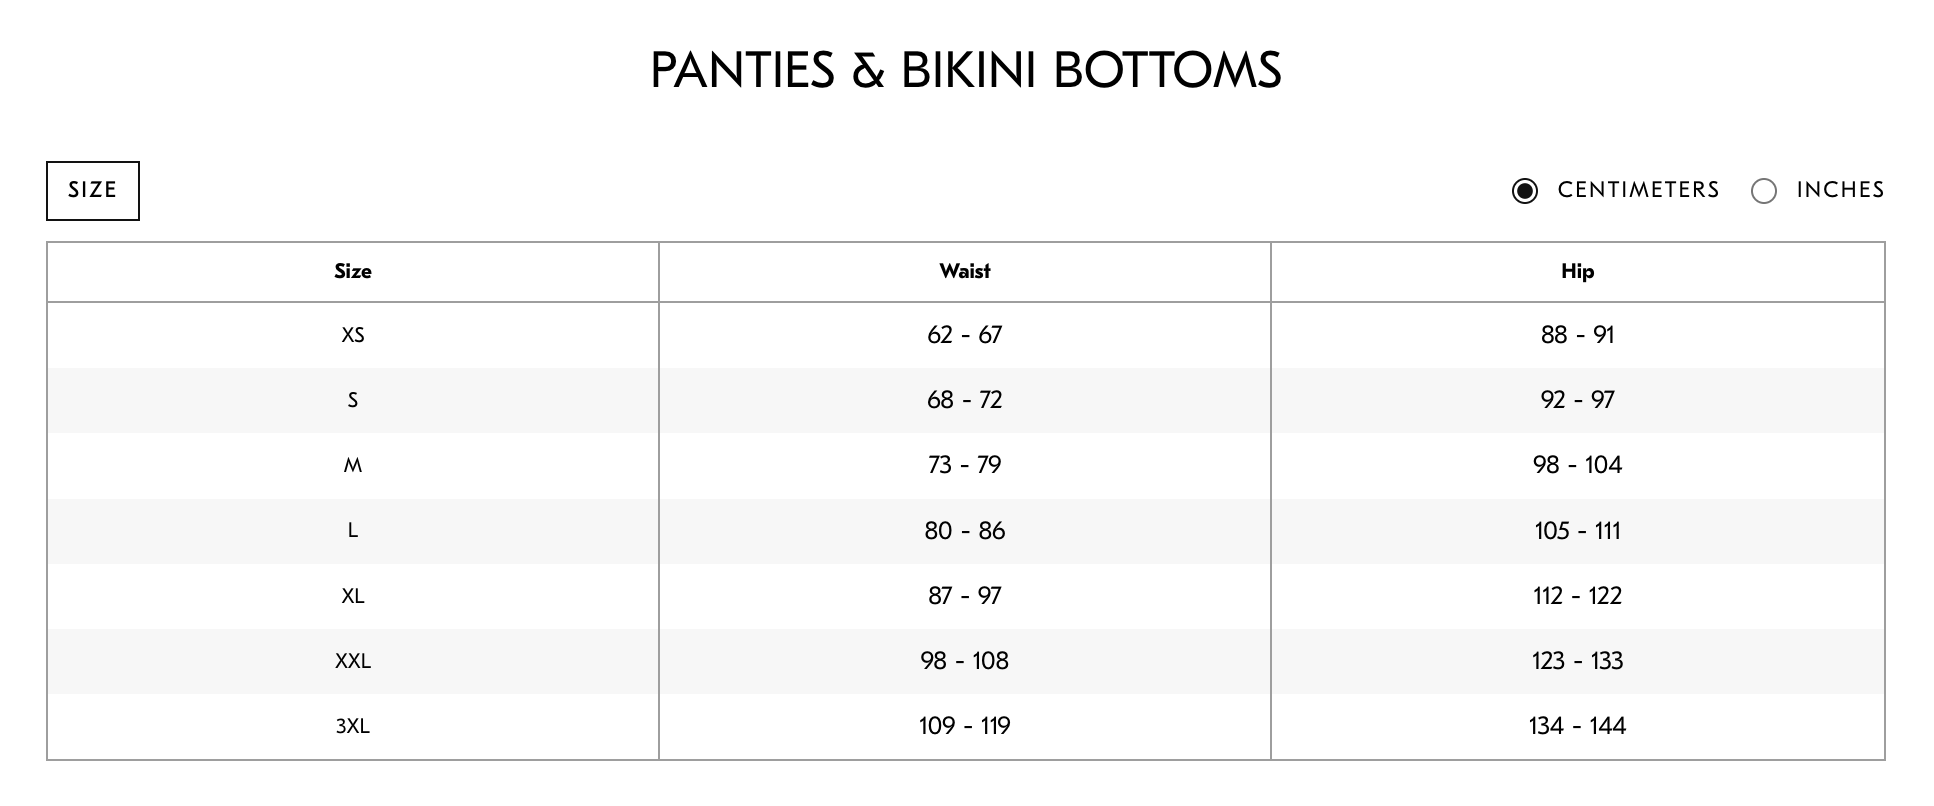Select the L size row label
The width and height of the screenshot is (1934, 806).
pyautogui.click(x=353, y=530)
